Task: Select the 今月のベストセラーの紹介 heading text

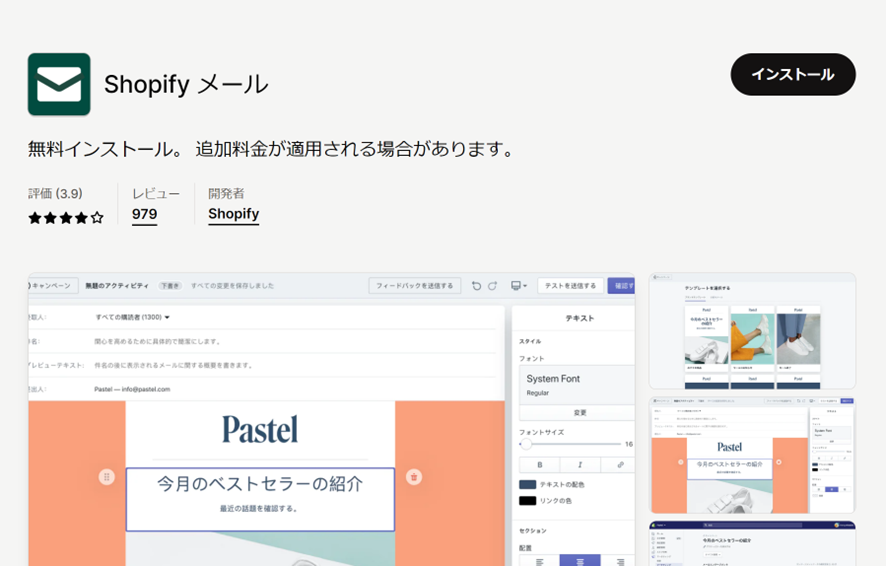Action: tap(260, 484)
